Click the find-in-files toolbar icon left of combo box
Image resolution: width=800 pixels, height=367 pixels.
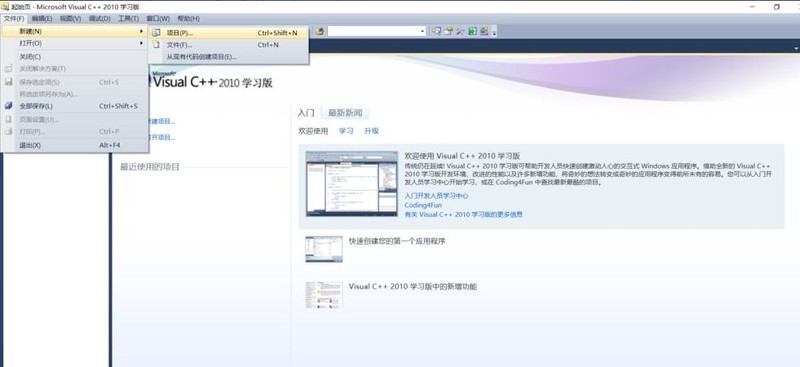(x=319, y=32)
